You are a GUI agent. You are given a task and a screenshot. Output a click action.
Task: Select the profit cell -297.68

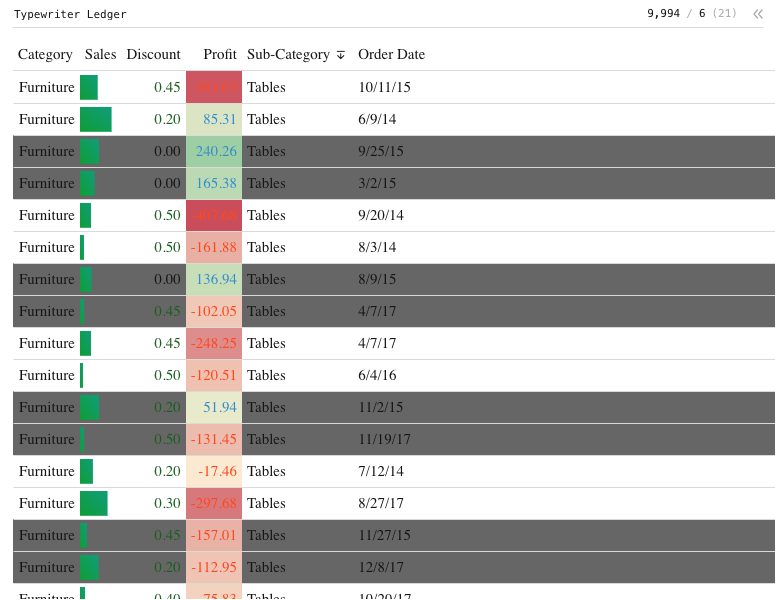(214, 503)
